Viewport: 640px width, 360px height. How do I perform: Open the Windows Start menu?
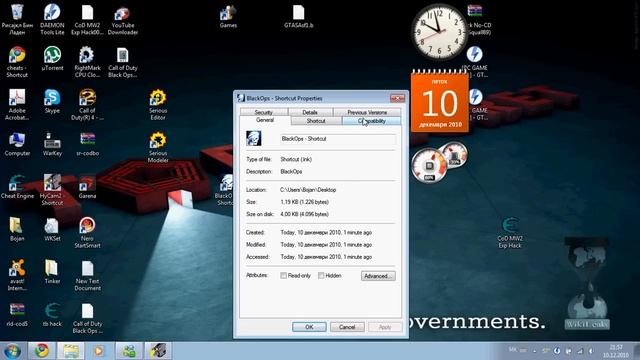(x=12, y=351)
